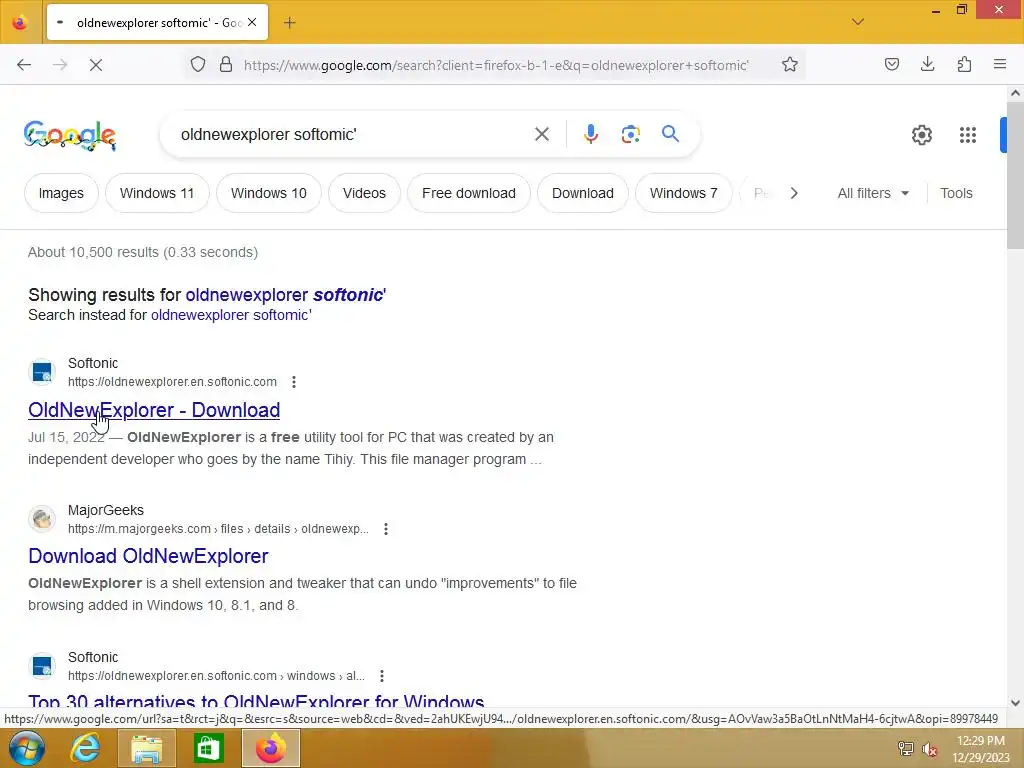The image size is (1024, 768).
Task: Open the Firefox downloads panel
Action: (x=927, y=64)
